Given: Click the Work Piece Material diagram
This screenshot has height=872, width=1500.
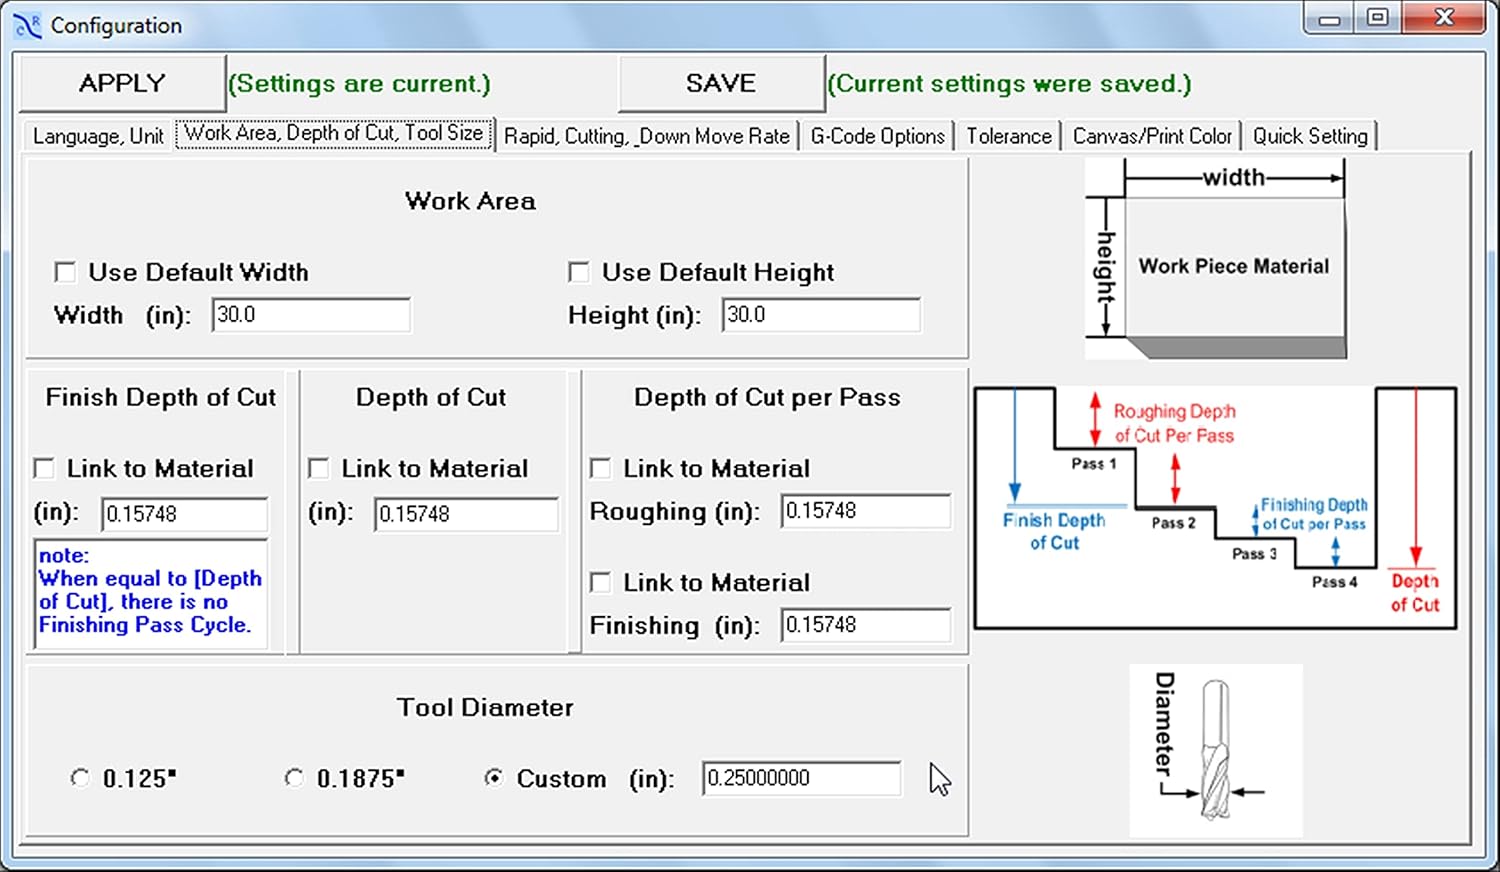Looking at the screenshot, I should click(x=1216, y=260).
